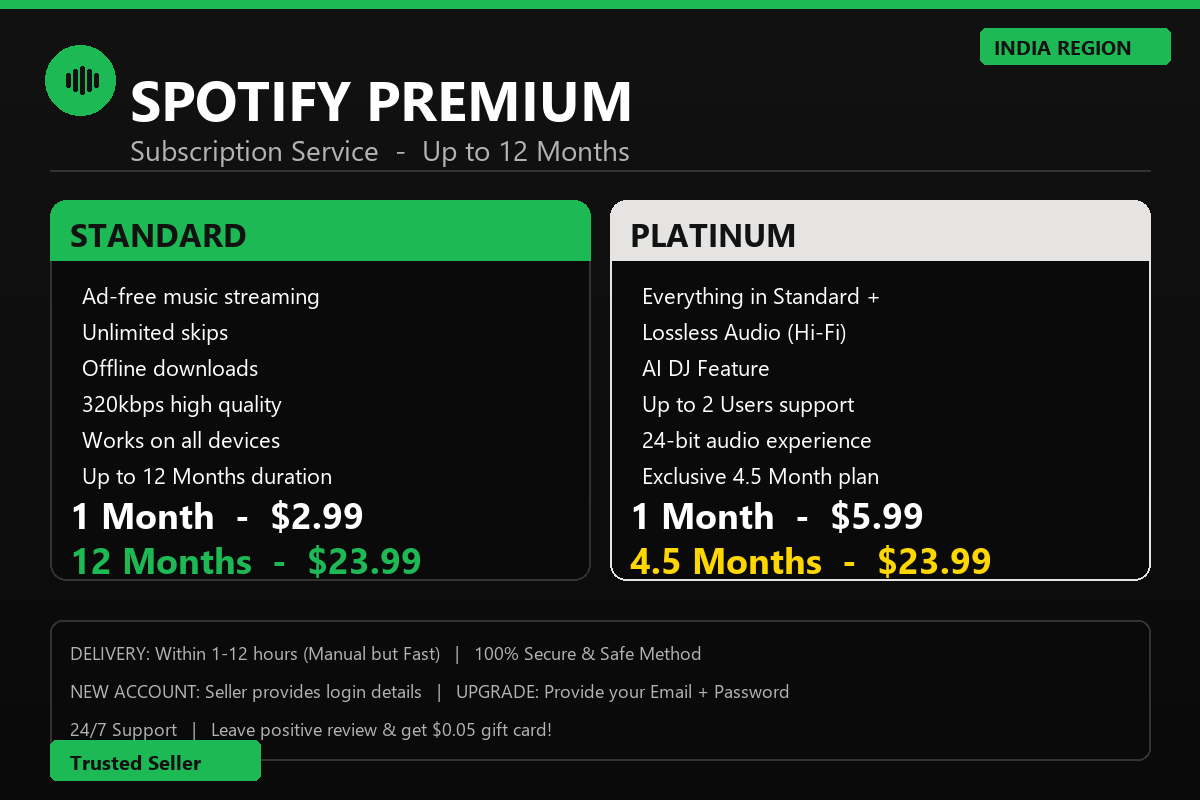Click the green sound-wave logo icon

tap(81, 80)
